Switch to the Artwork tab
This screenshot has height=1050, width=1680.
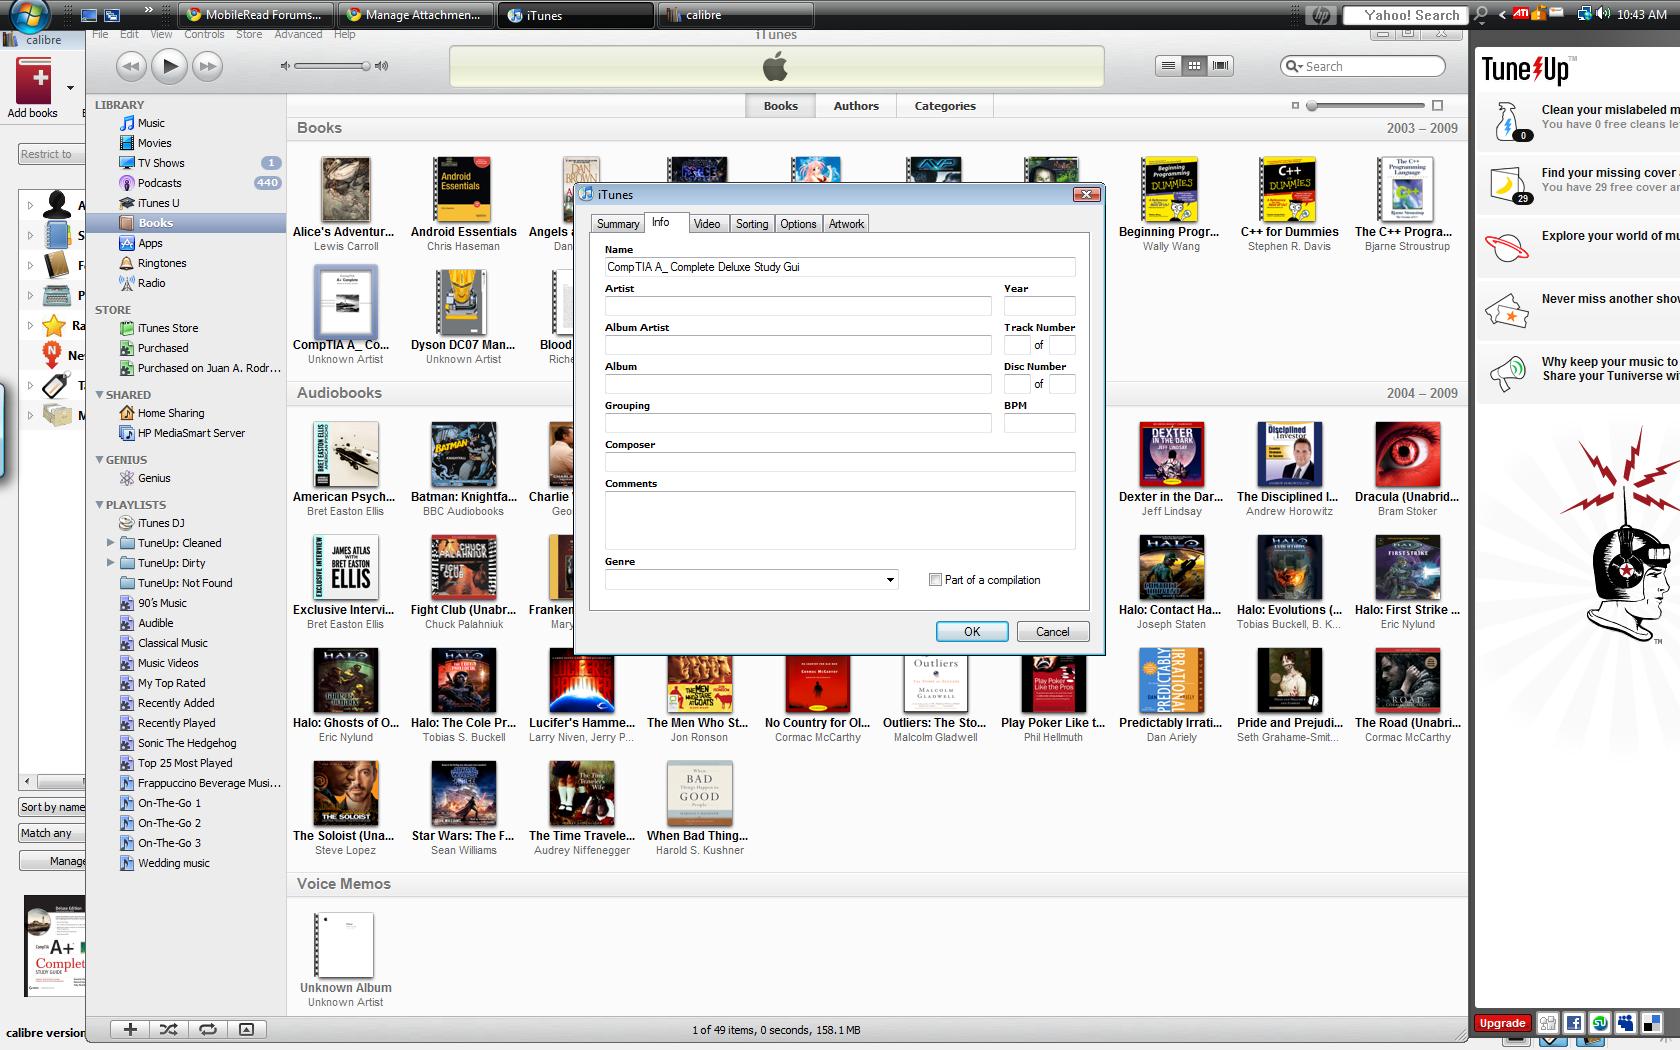(846, 224)
